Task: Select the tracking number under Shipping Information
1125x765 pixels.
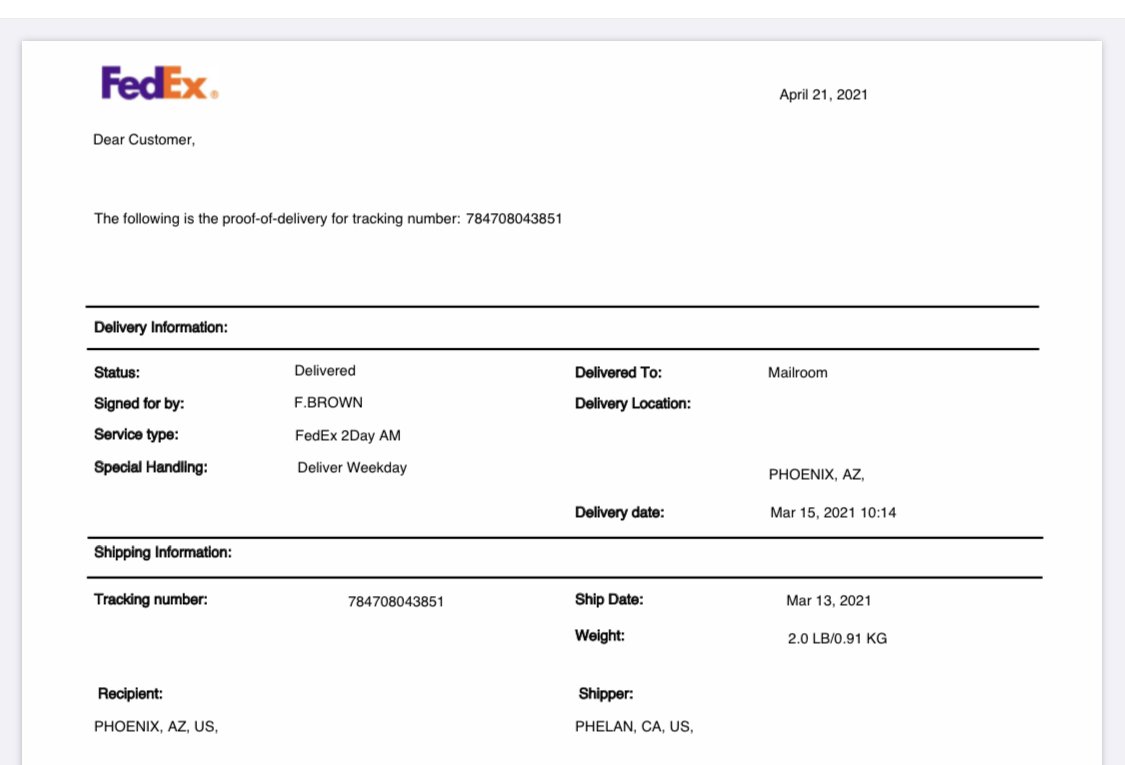Action: point(396,601)
